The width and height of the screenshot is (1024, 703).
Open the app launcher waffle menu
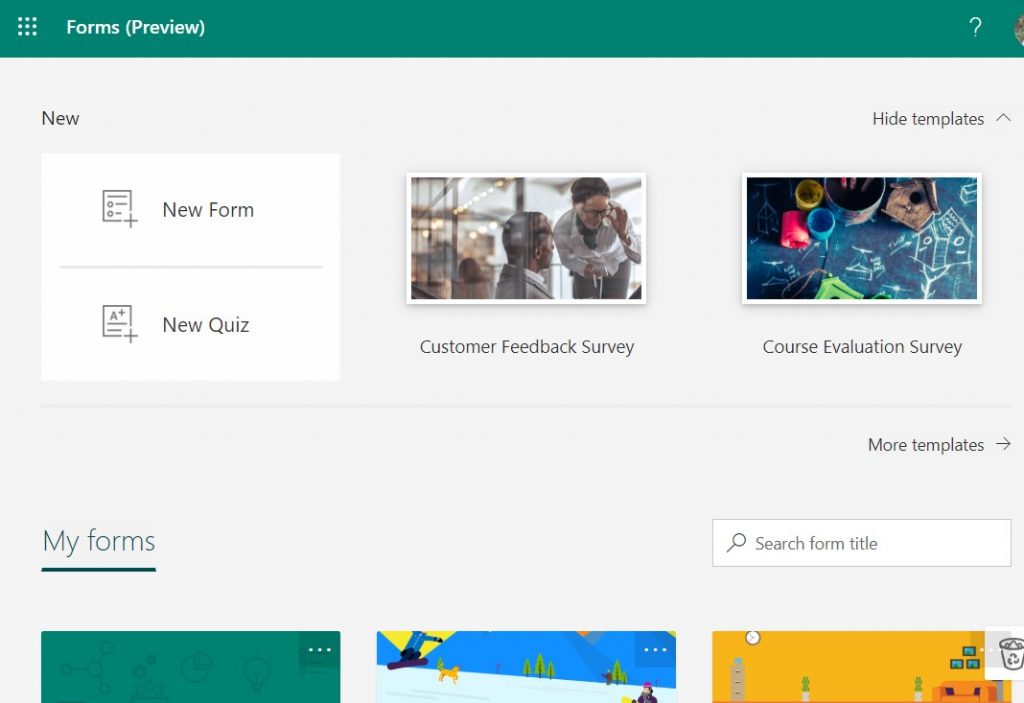pyautogui.click(x=27, y=27)
